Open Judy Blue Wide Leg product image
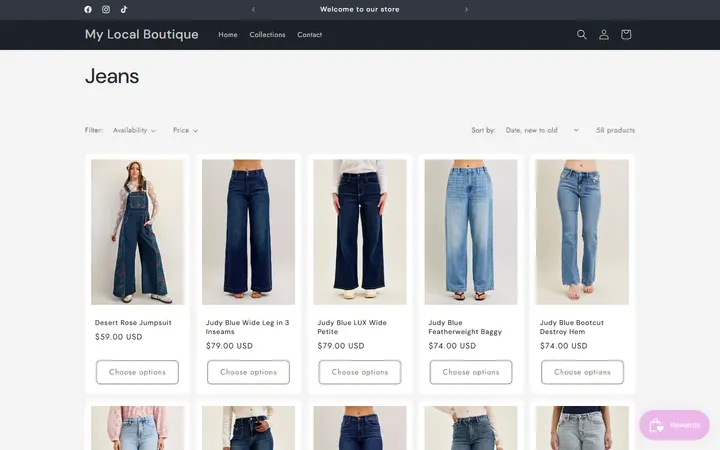Screen dimensions: 720x450 coord(248,232)
